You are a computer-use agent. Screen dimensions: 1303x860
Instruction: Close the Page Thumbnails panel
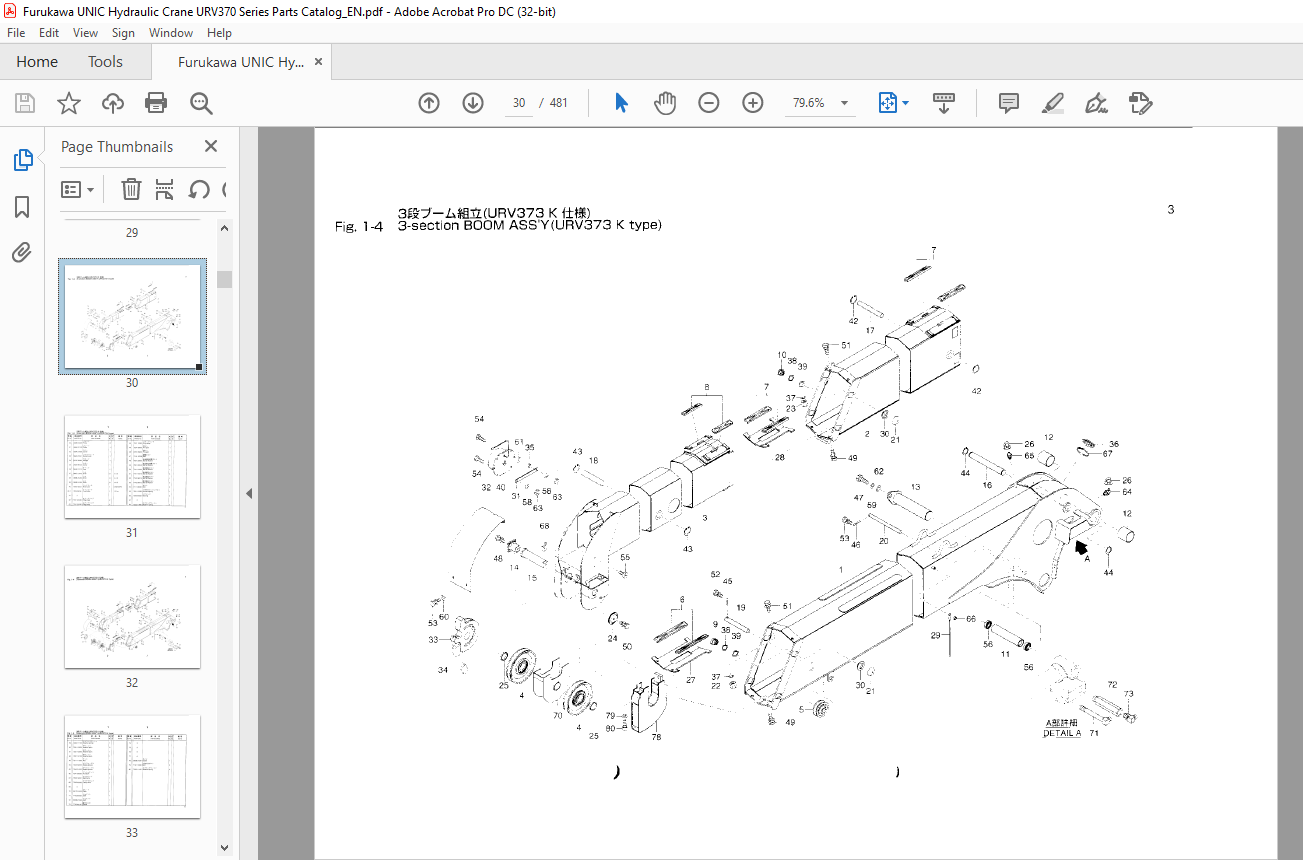[211, 146]
